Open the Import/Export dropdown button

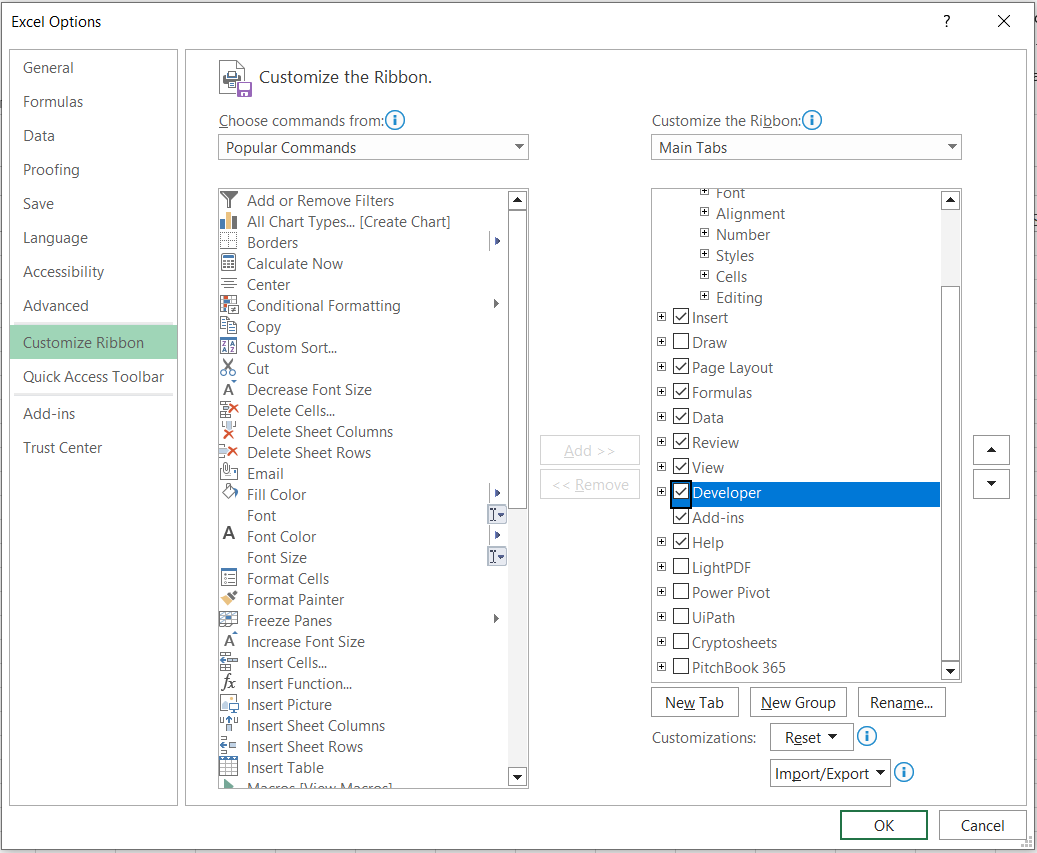830,773
